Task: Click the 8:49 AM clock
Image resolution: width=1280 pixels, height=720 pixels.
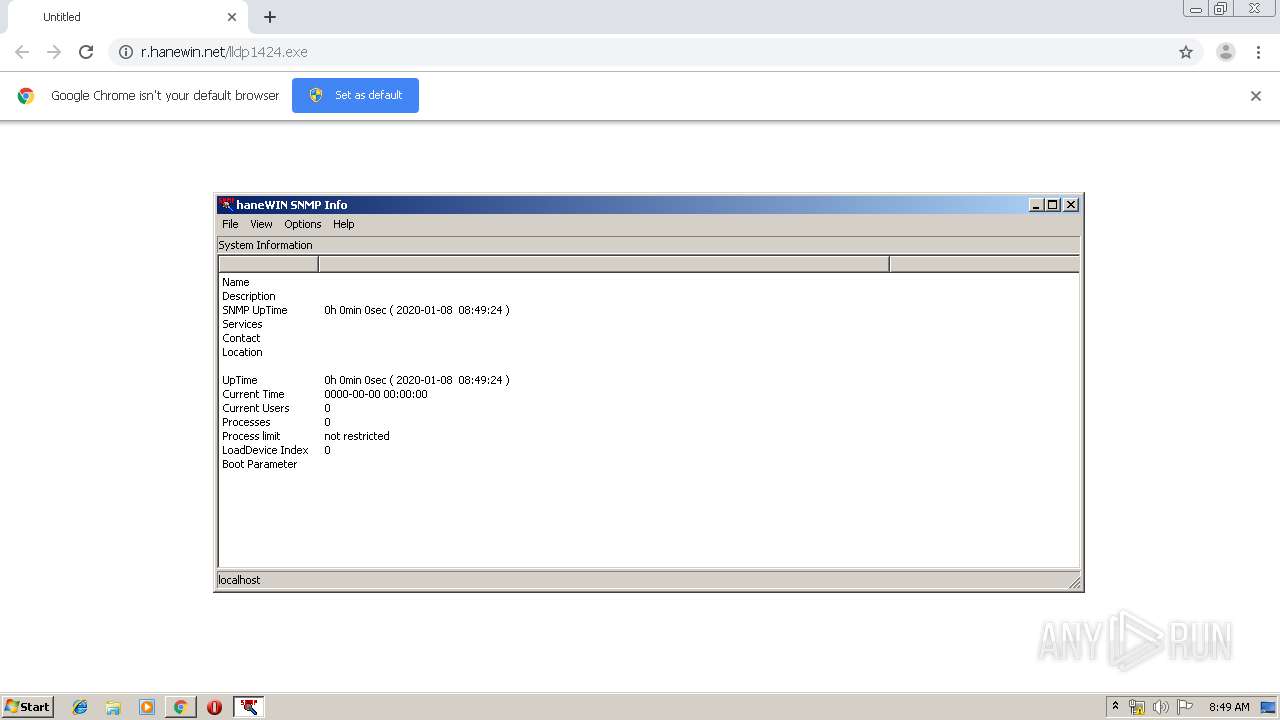Action: tap(1229, 707)
